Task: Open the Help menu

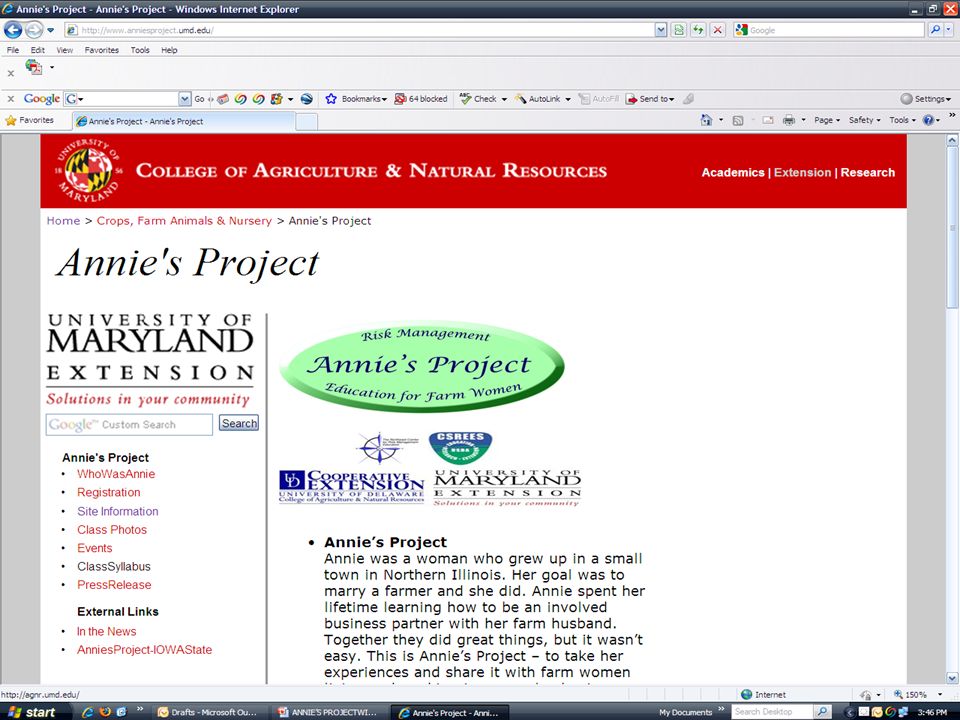Action: pyautogui.click(x=170, y=50)
